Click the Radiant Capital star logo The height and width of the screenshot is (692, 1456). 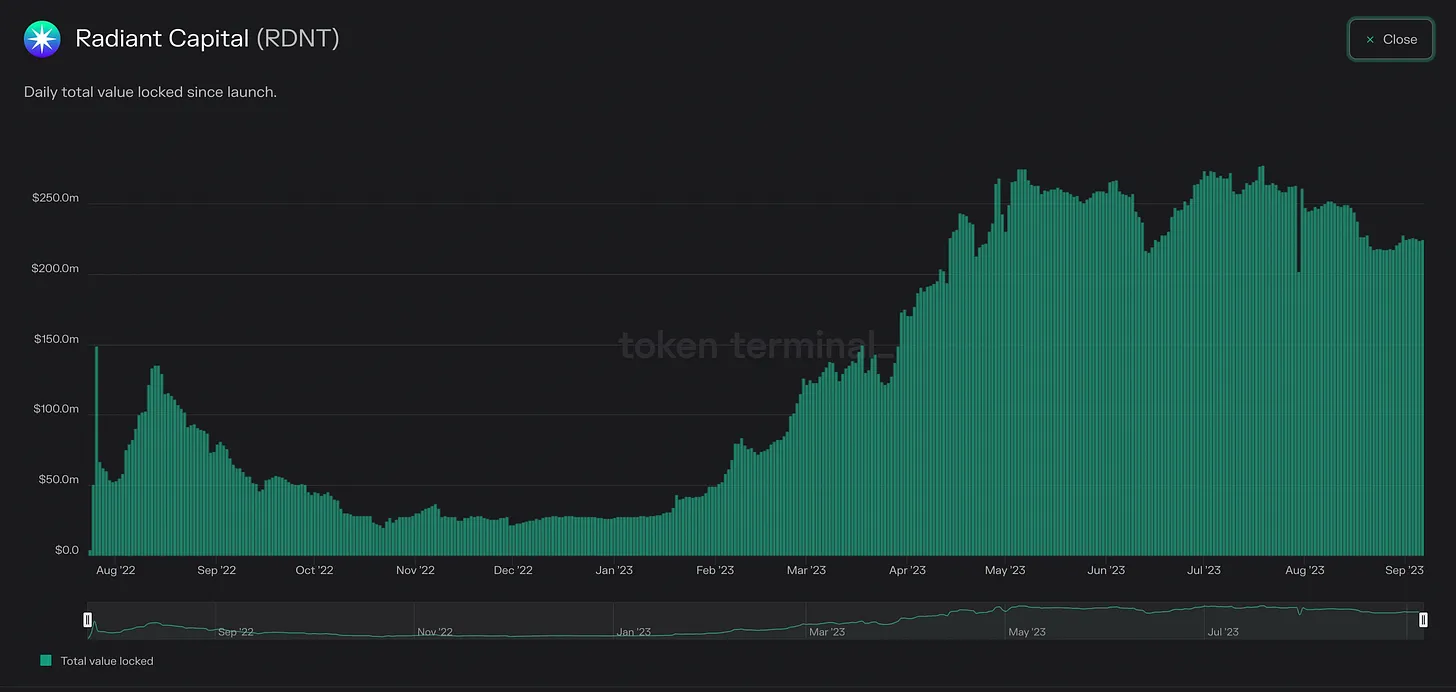click(42, 40)
